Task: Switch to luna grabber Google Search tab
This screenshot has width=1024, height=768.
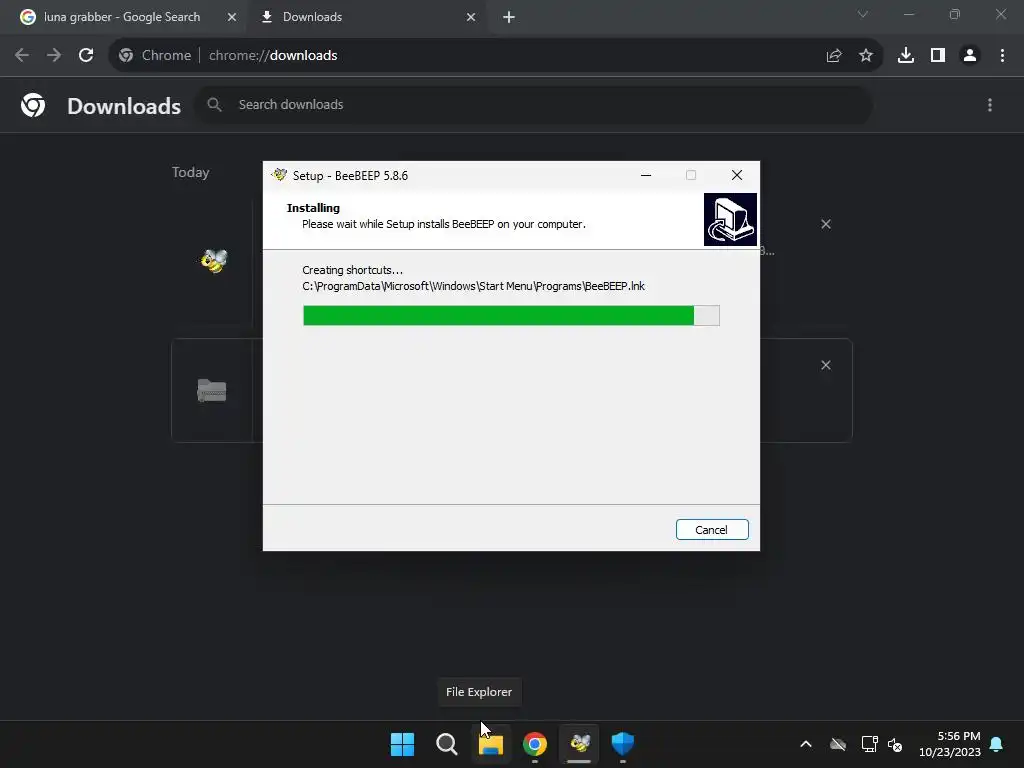Action: (x=122, y=17)
